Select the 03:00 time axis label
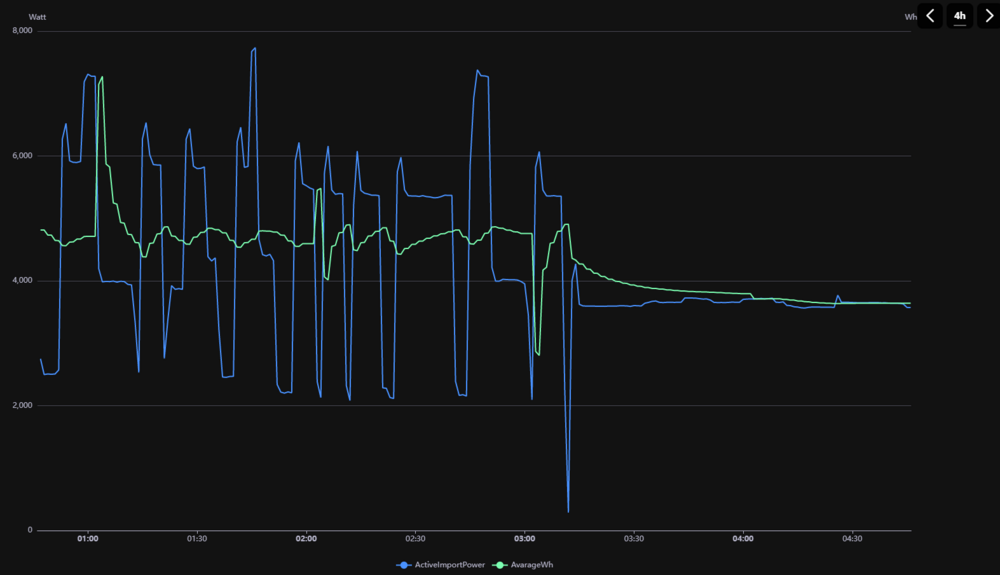 click(x=524, y=539)
